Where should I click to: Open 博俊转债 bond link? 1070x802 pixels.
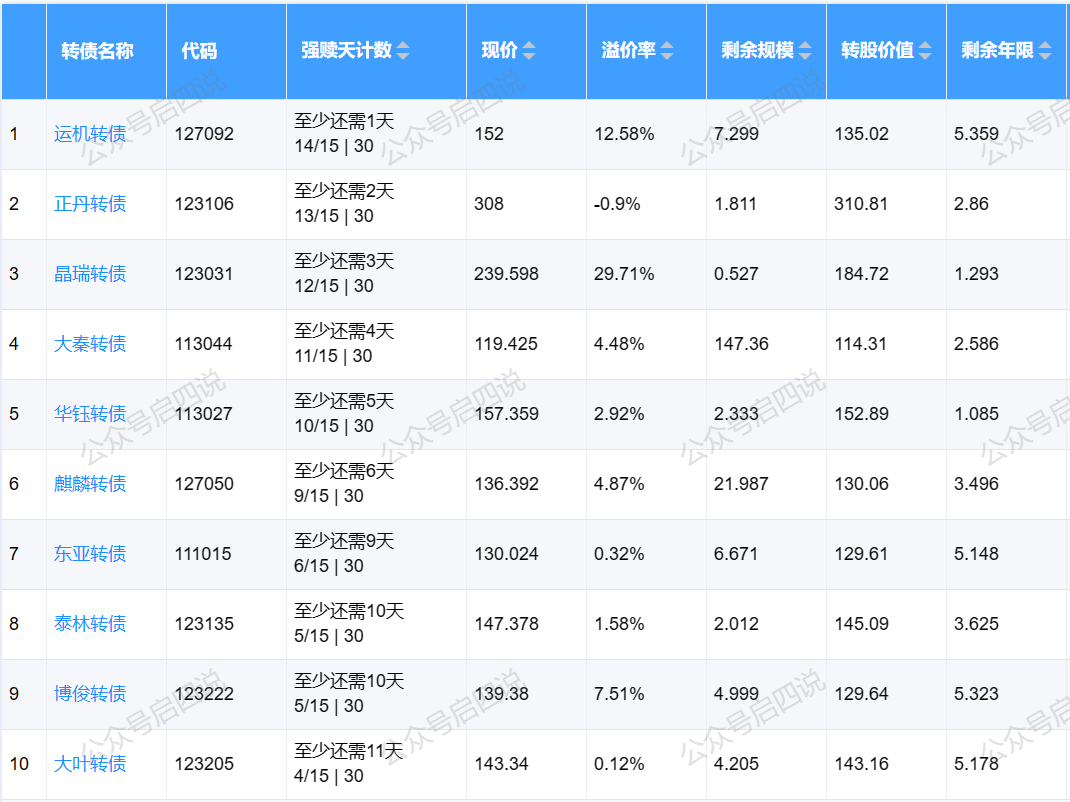point(90,694)
